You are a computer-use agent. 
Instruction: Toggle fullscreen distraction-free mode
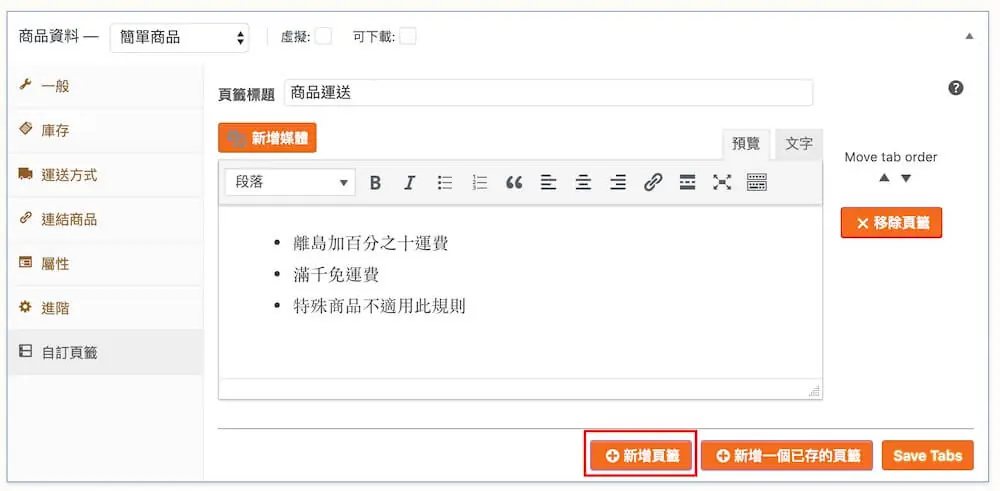721,183
